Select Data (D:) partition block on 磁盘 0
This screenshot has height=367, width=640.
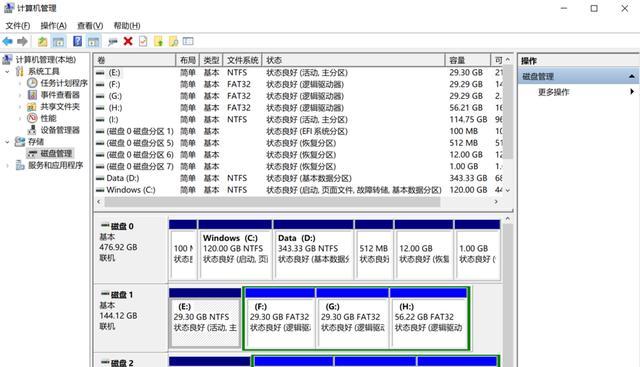point(313,250)
